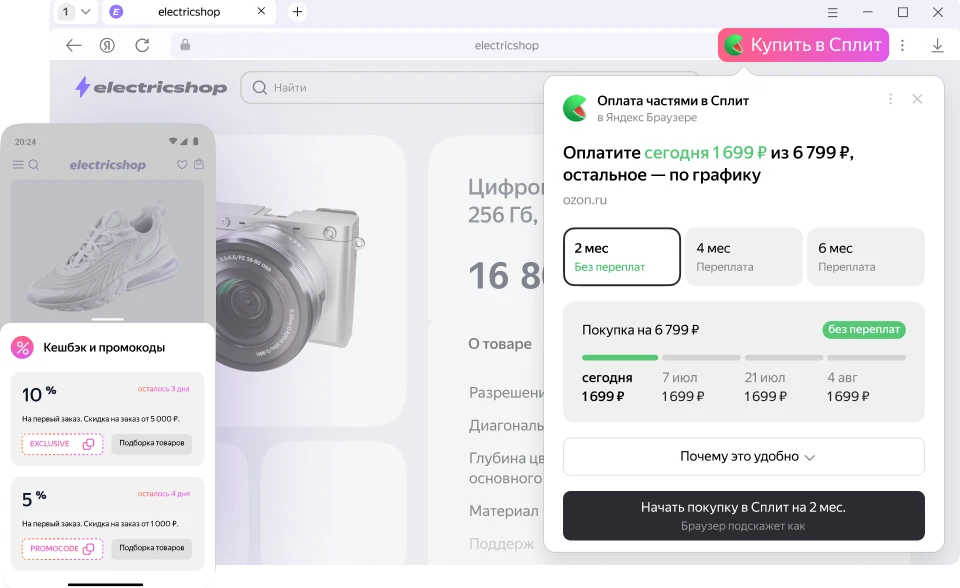The image size is (960, 588).
Task: Select the 2 мес payment plan
Action: [x=621, y=257]
